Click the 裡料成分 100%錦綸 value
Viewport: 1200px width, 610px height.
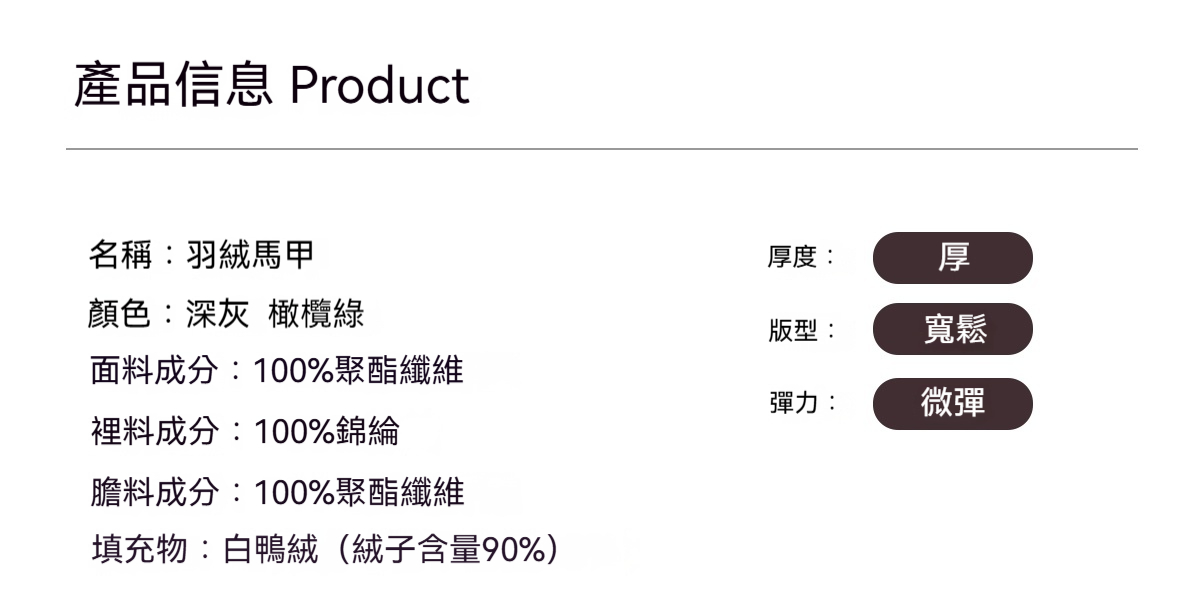click(x=326, y=432)
